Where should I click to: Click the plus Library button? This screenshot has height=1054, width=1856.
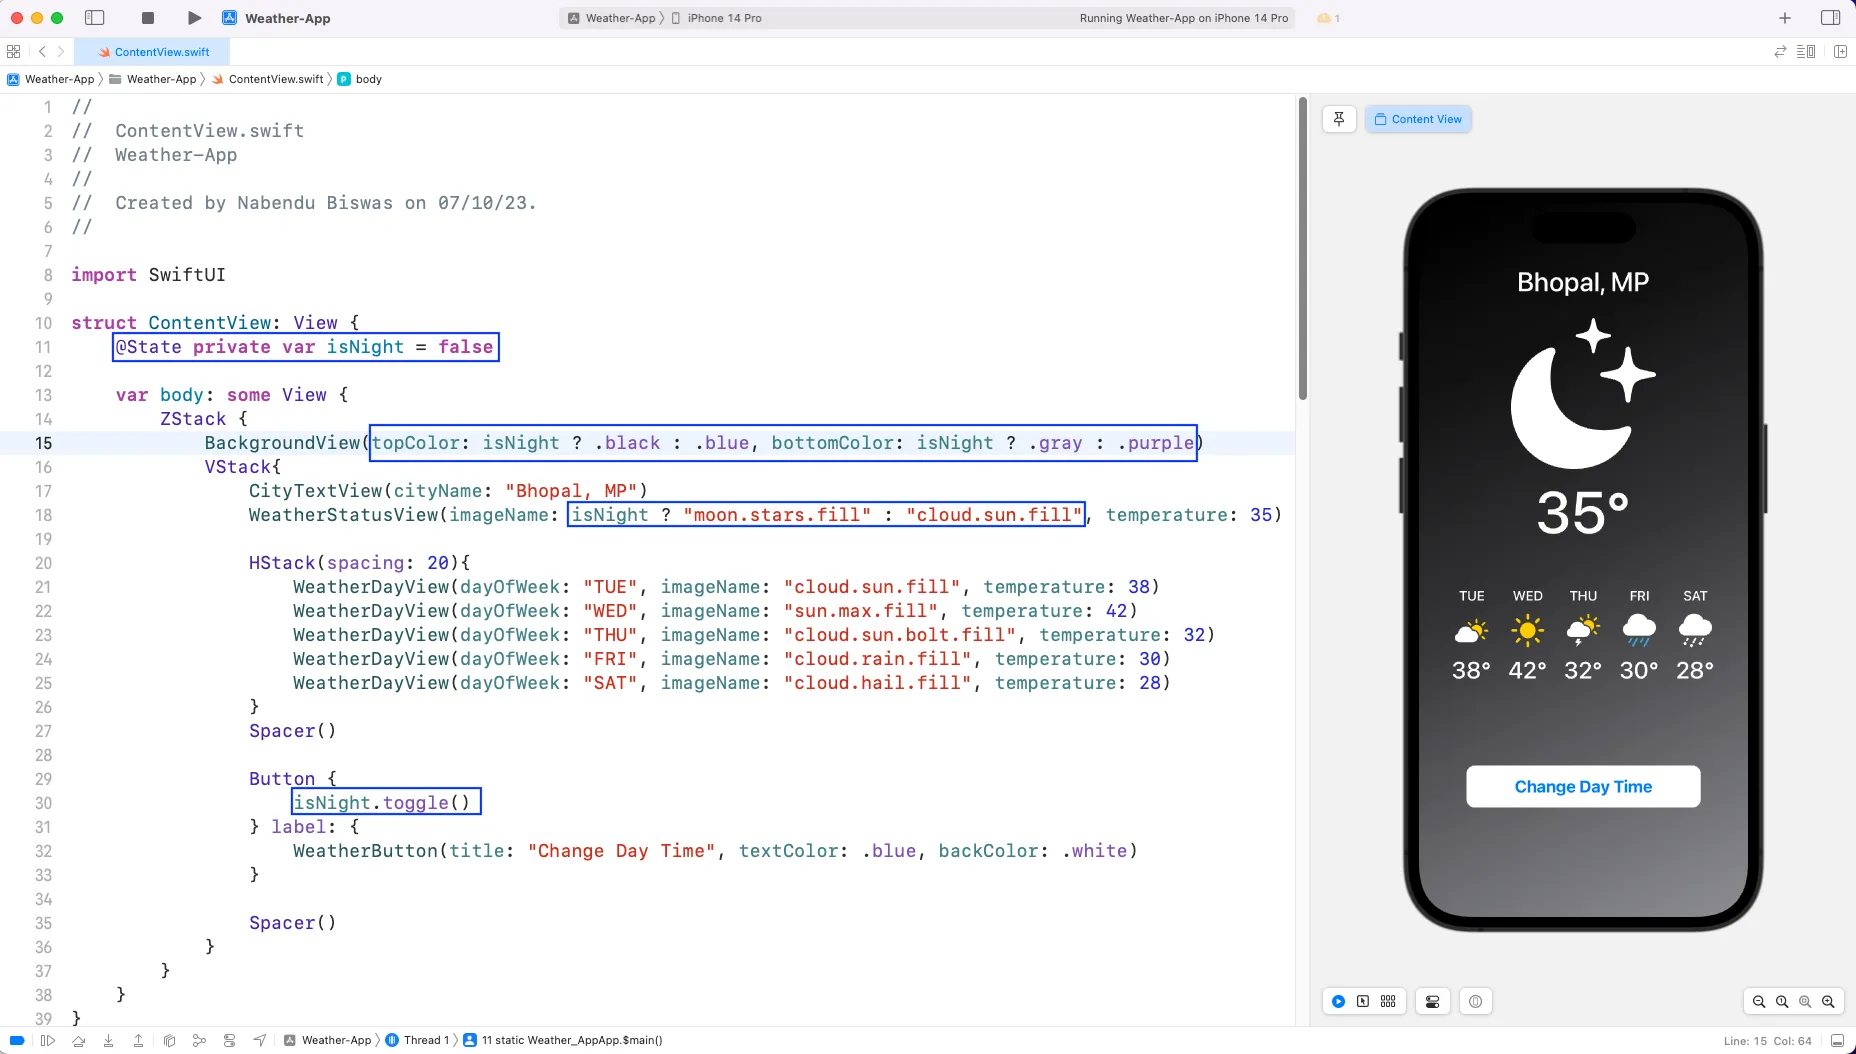point(1785,18)
